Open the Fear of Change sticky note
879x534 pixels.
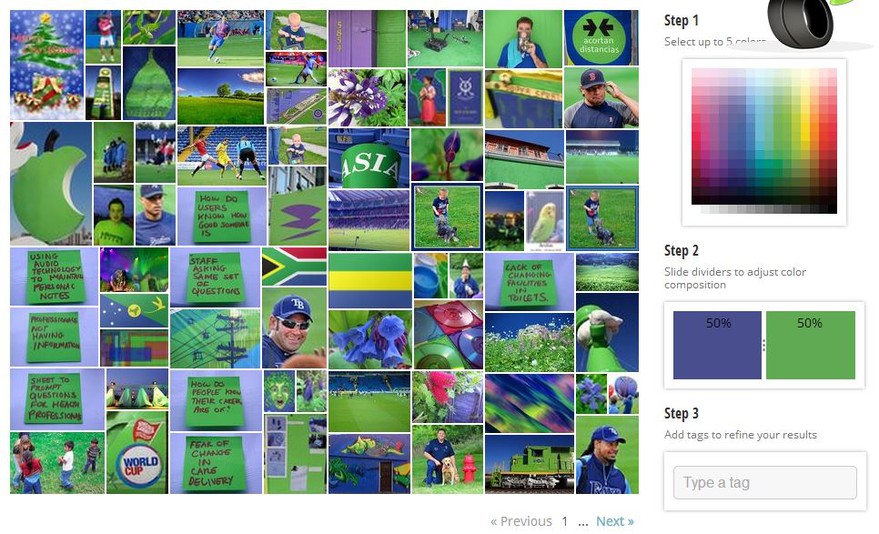pyautogui.click(x=216, y=463)
